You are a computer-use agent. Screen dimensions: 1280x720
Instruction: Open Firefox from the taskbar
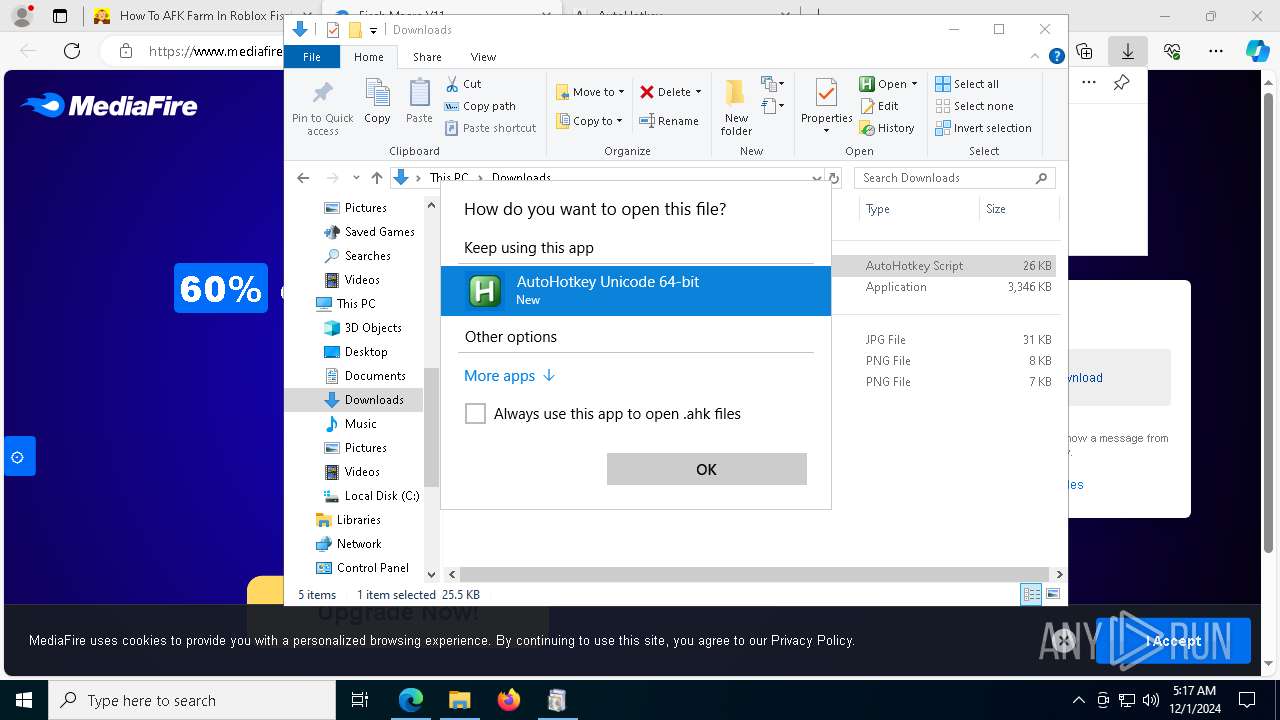[x=508, y=700]
